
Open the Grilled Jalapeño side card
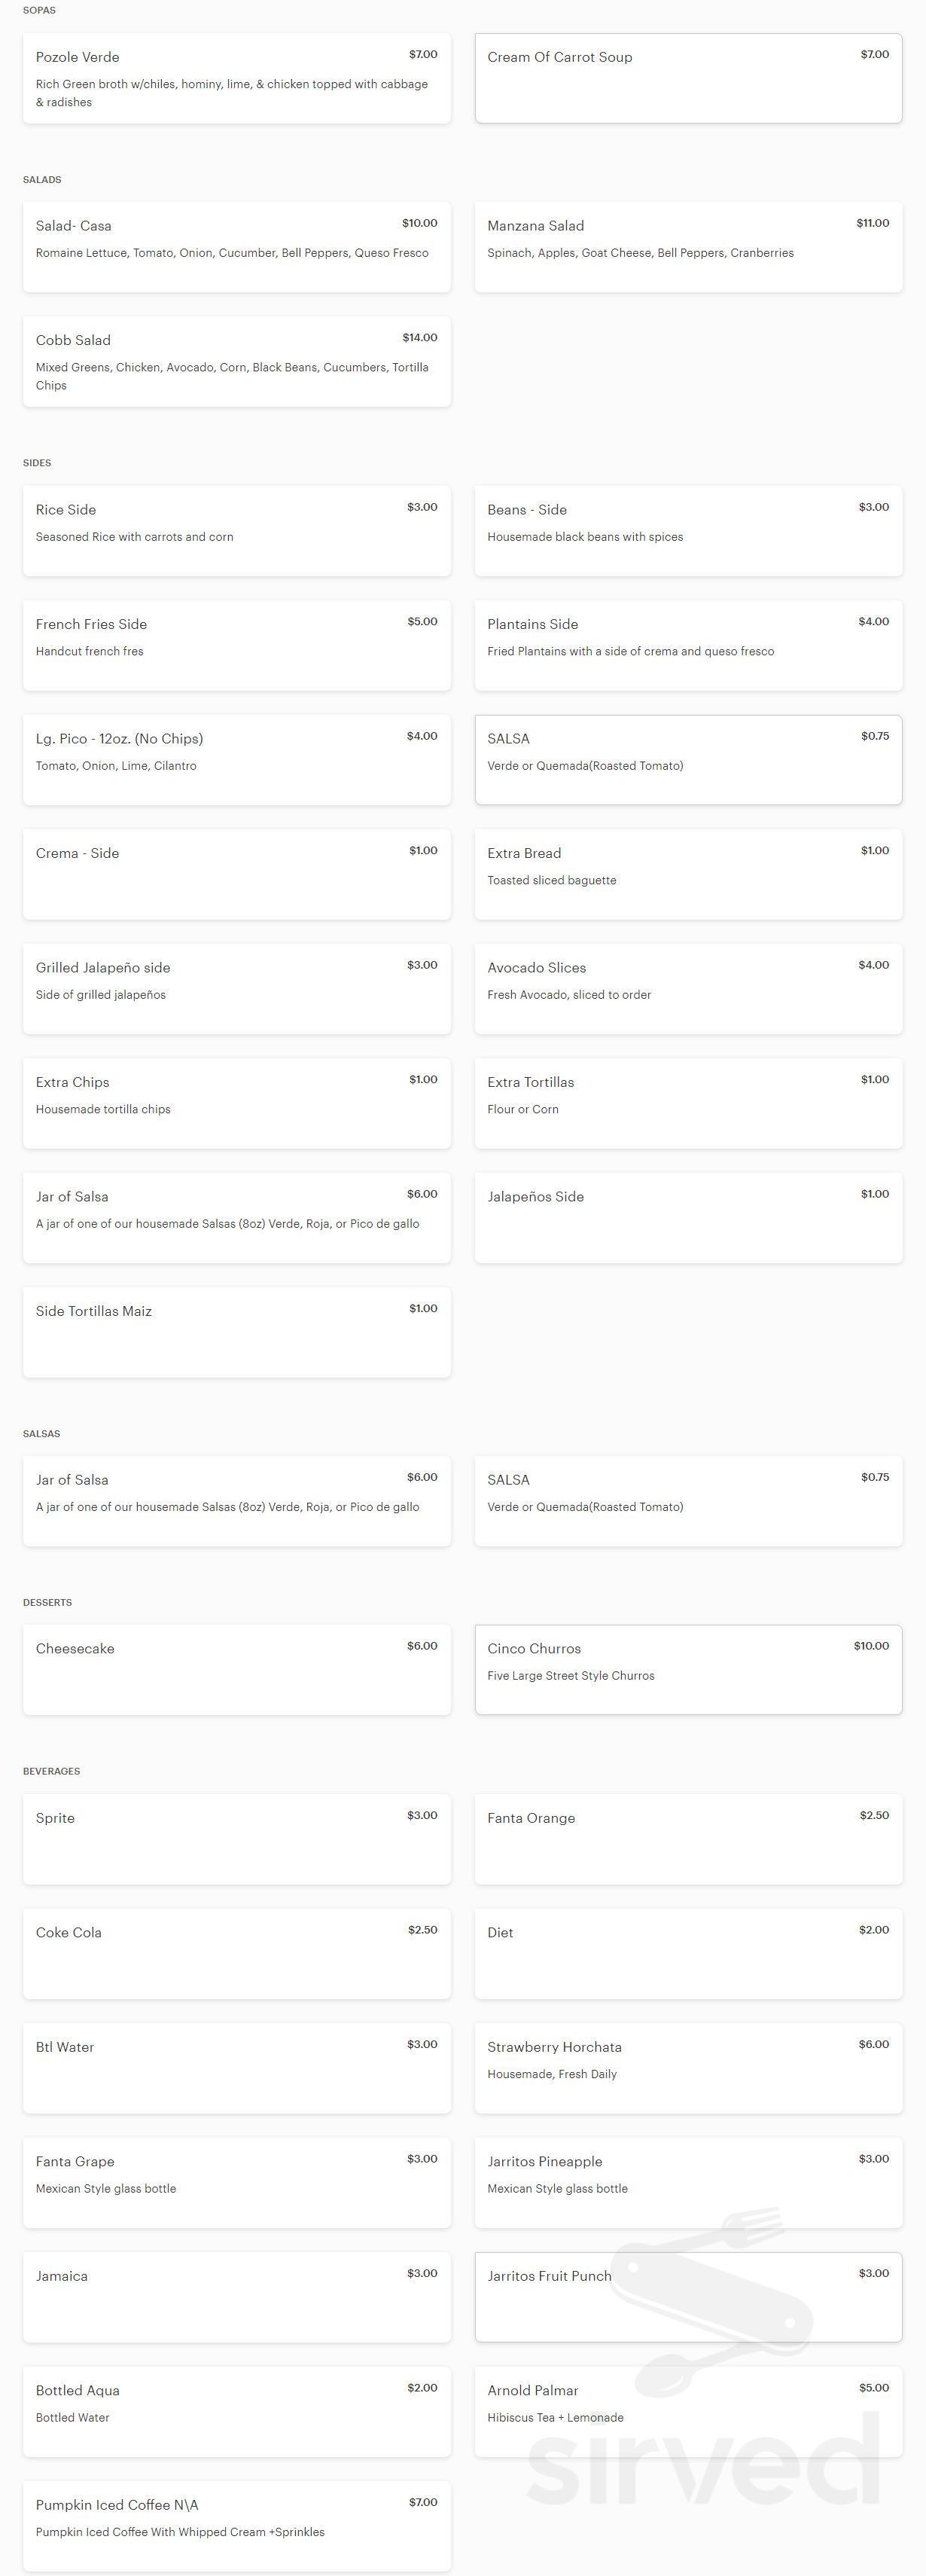click(x=237, y=989)
